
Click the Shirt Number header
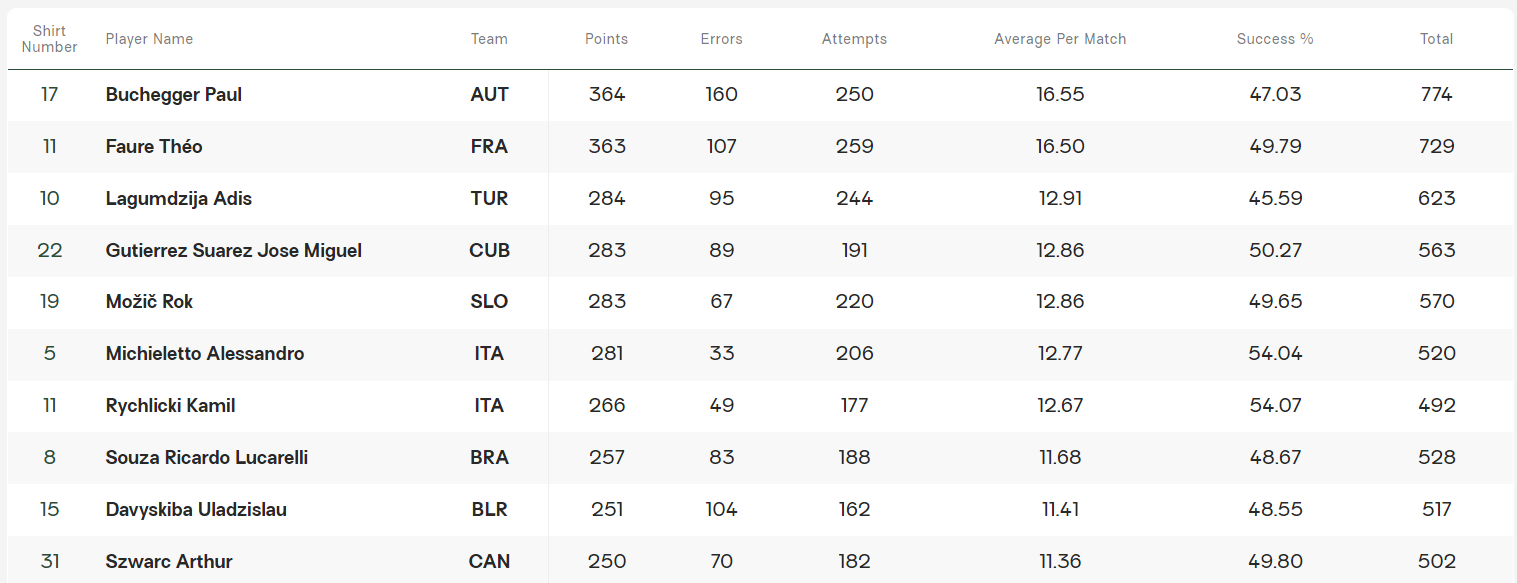pyautogui.click(x=50, y=39)
